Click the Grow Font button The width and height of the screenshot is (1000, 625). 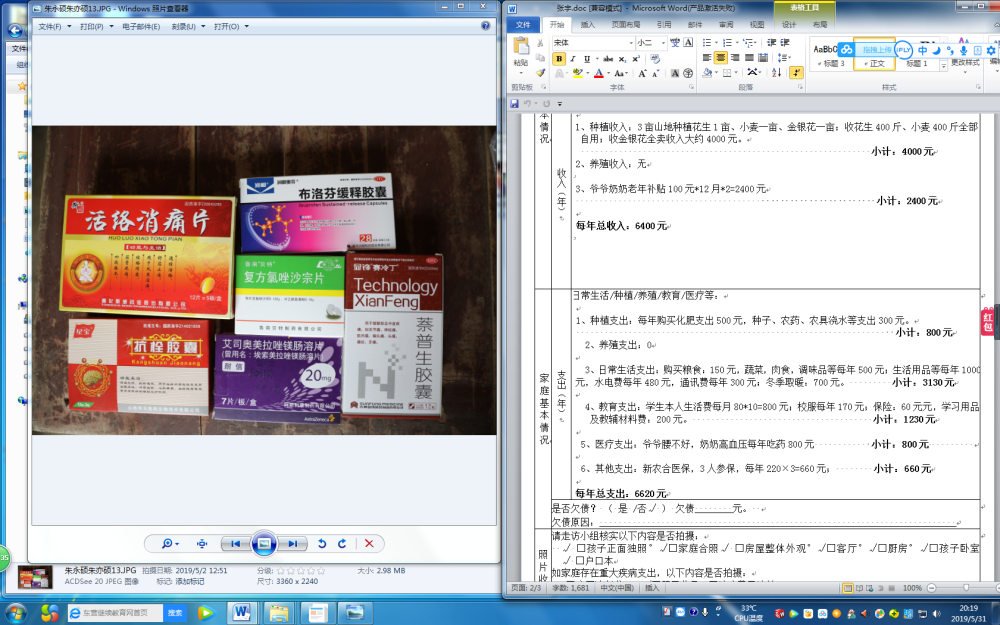coord(642,73)
